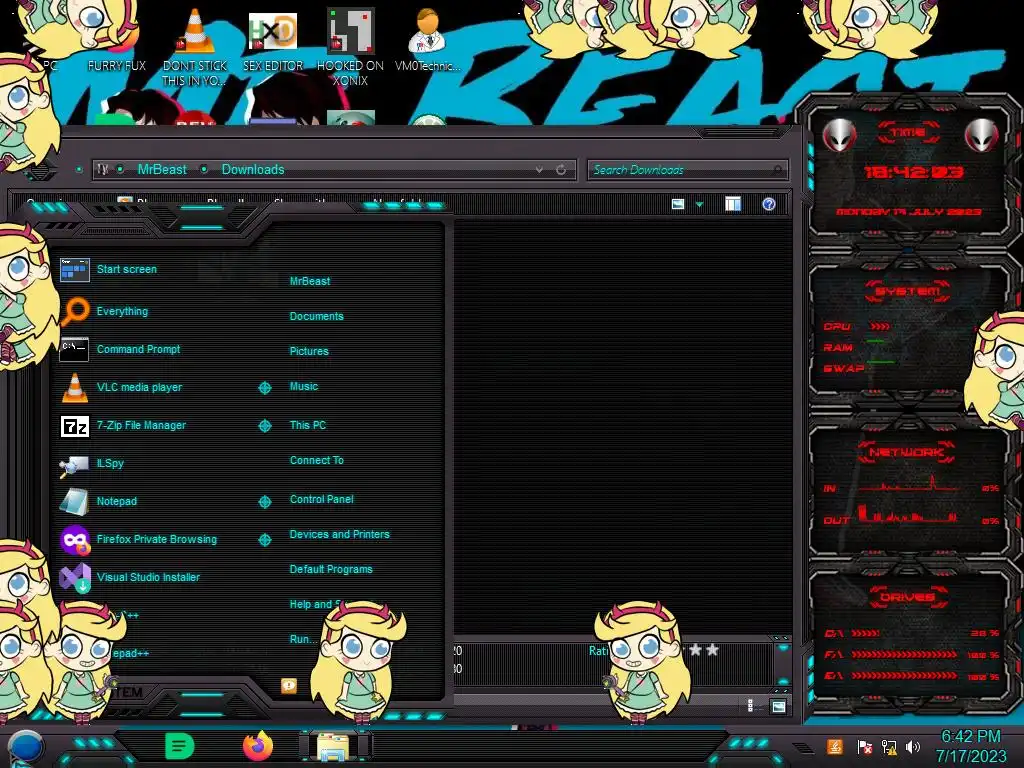The image size is (1024, 768).
Task: Open Action Center flag tray icon
Action: 864,747
